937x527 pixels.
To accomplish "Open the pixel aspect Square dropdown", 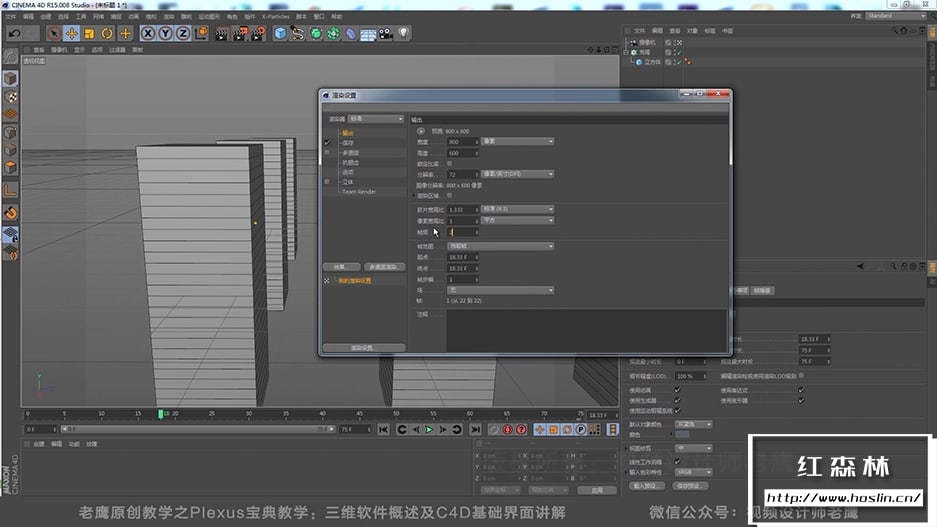I will pos(518,220).
